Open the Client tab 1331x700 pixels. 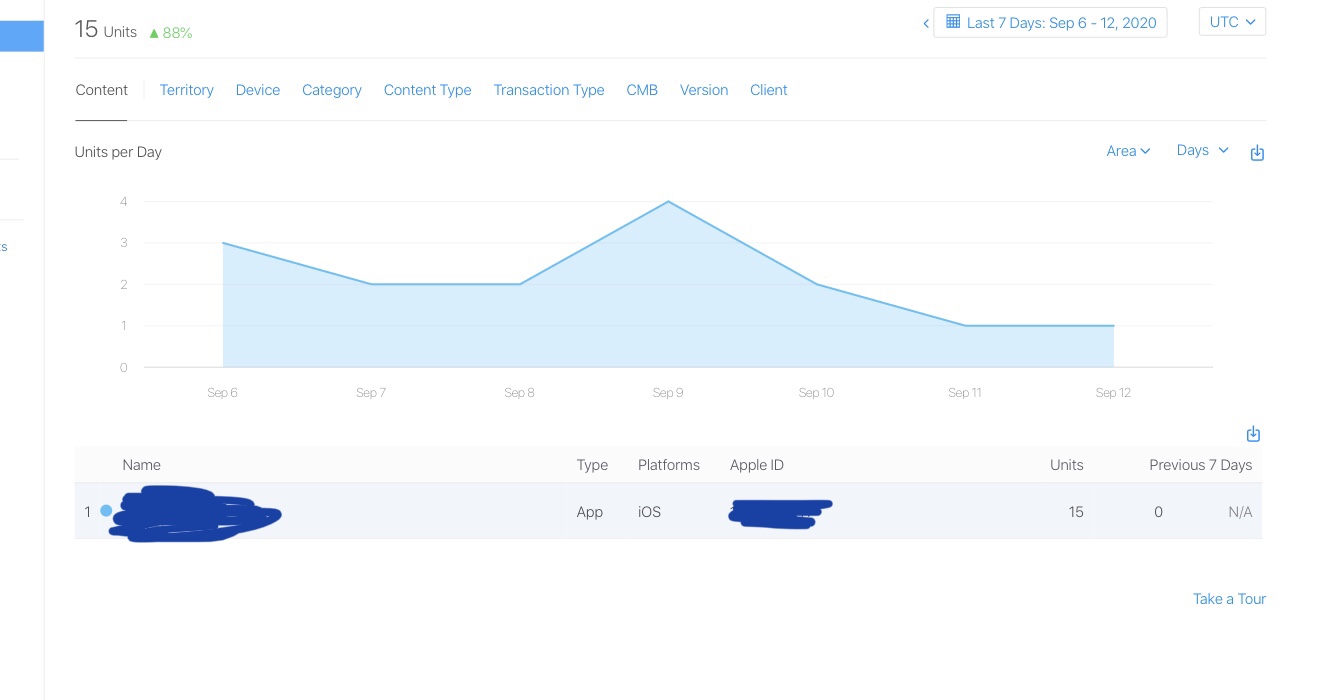[769, 90]
